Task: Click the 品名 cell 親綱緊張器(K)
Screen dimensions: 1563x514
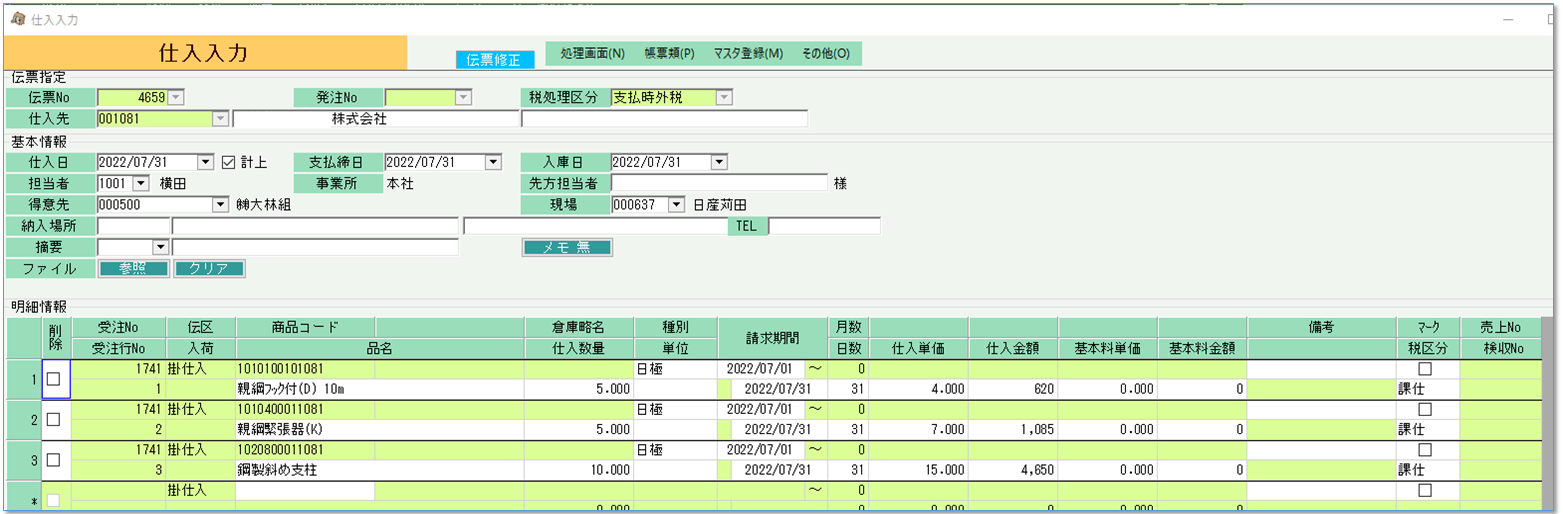Action: click(x=380, y=428)
